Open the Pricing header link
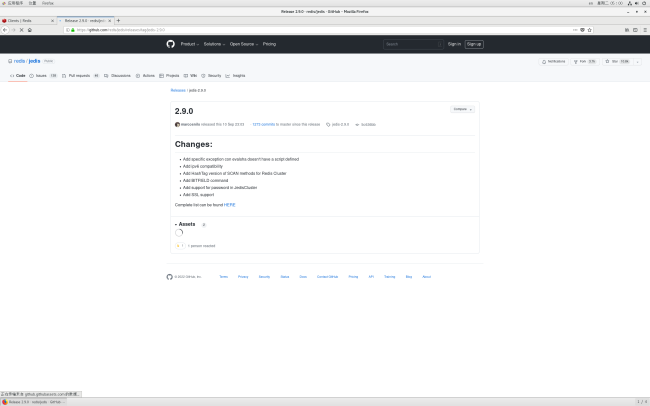650x406 pixels. [269, 44]
